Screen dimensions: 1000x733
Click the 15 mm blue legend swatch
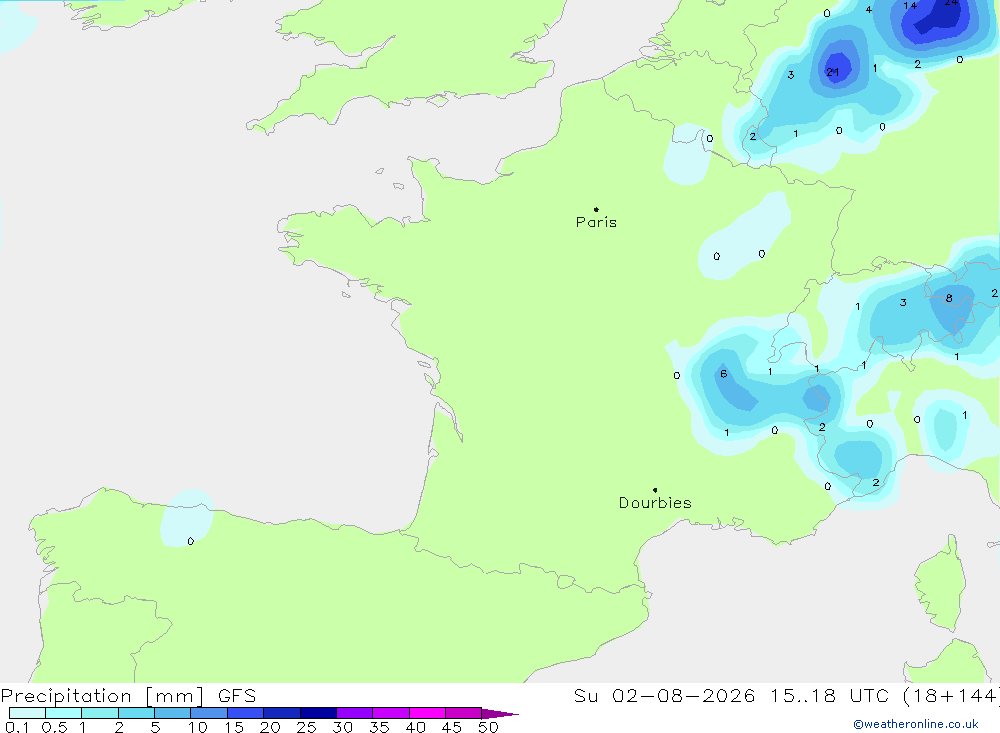pos(246,713)
